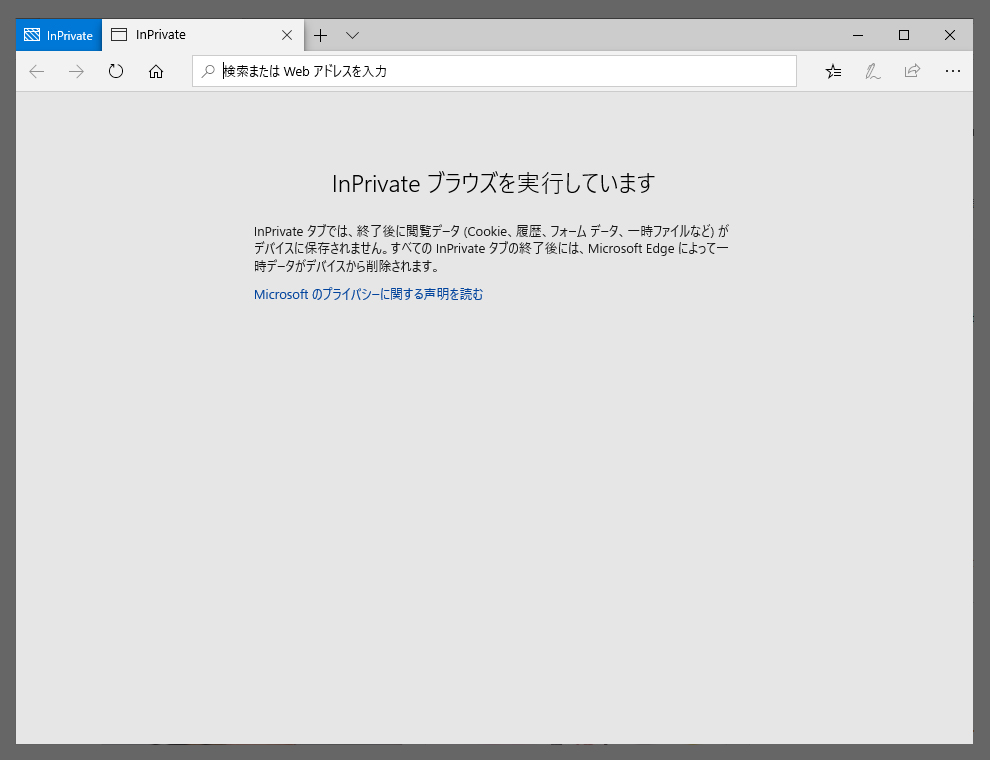This screenshot has width=990, height=760.
Task: Focus the address bar input field
Action: click(x=494, y=71)
